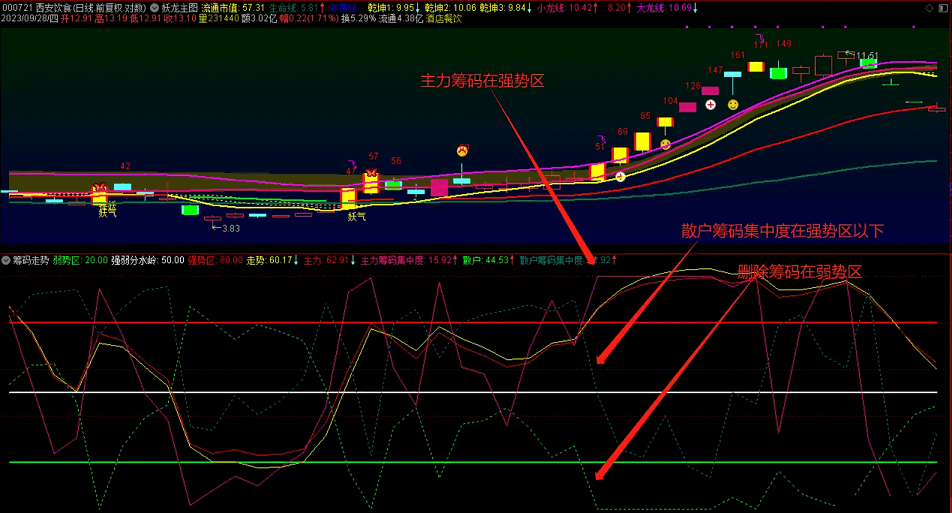The image size is (952, 513).
Task: Click the candle count label 42
Action: 125,166
